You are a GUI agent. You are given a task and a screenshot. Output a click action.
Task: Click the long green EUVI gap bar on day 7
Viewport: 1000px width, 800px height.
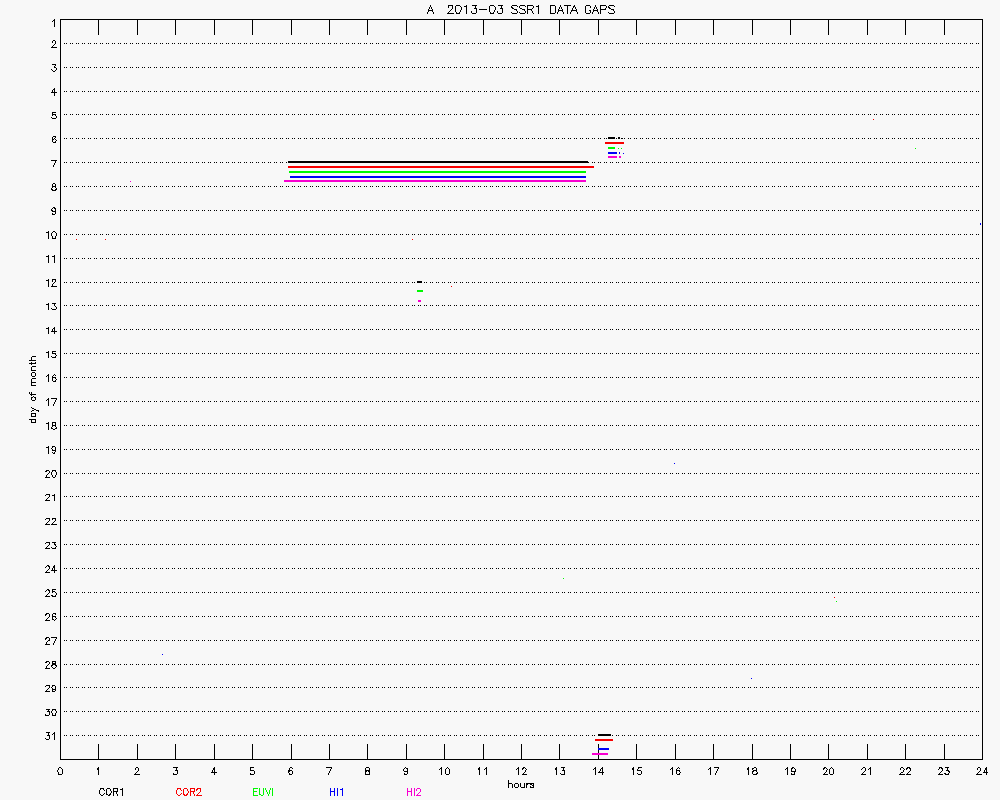click(437, 172)
